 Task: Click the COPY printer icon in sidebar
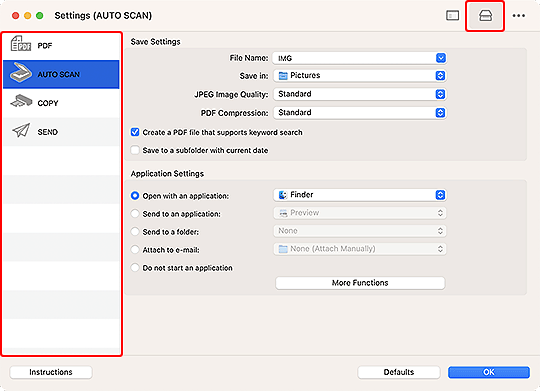tap(21, 101)
